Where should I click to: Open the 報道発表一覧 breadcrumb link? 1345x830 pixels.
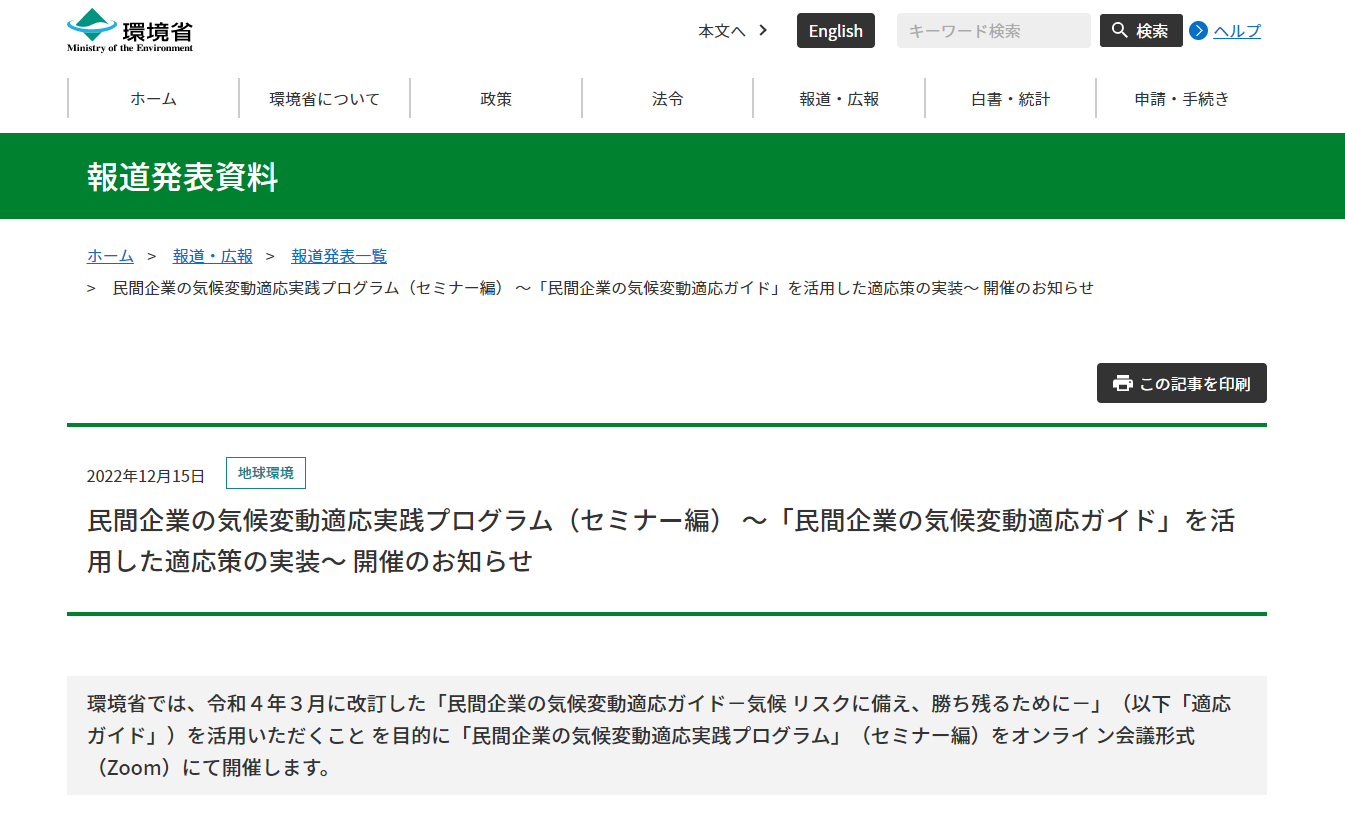point(338,256)
